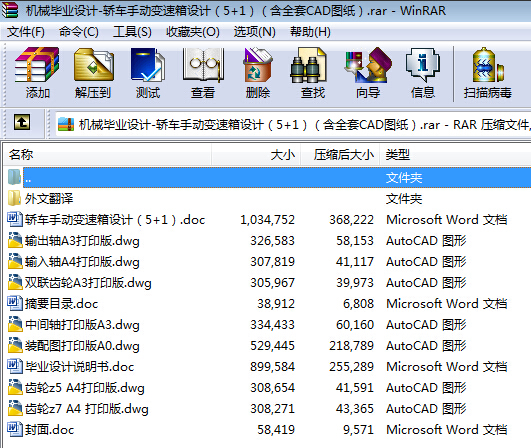Viewport: 531px width, 448px height.
Task: Open the 工具(S) menu
Action: 132,32
